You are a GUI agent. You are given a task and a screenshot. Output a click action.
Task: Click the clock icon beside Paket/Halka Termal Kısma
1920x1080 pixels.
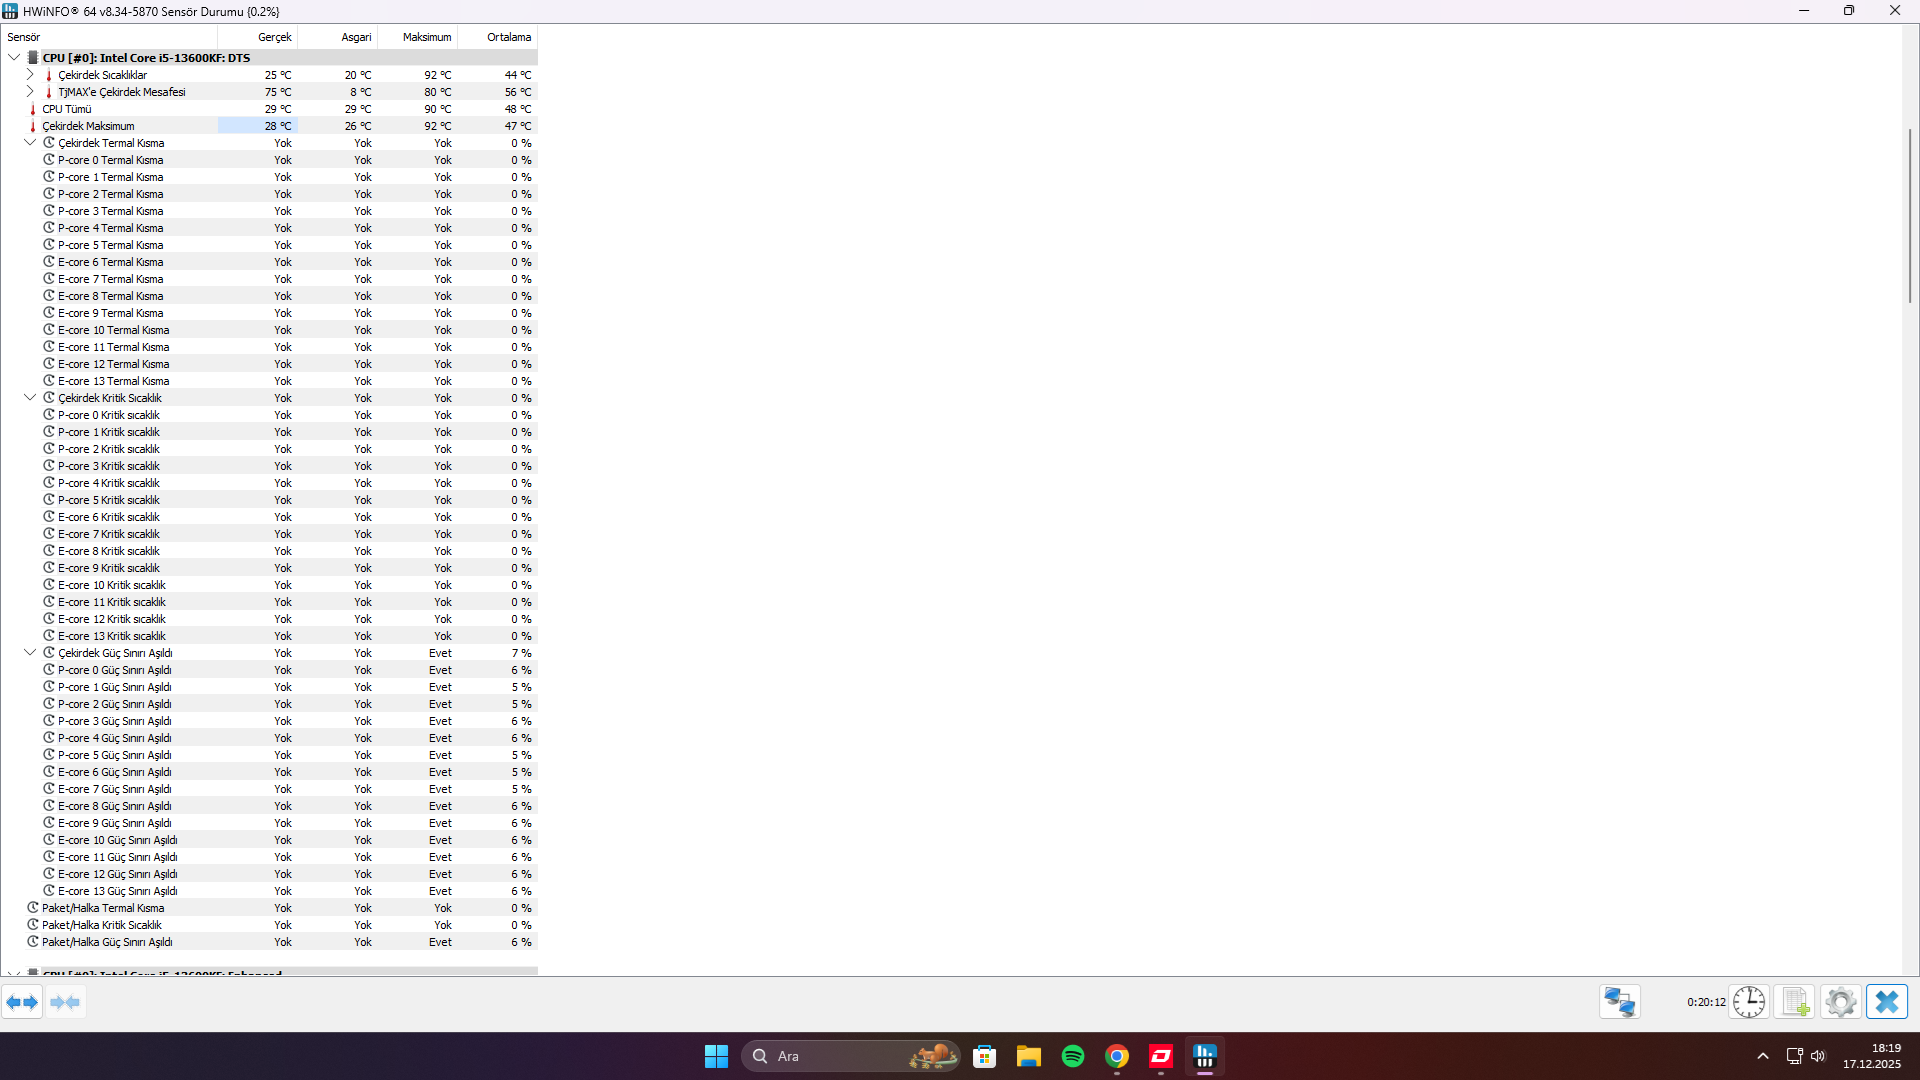click(x=33, y=908)
